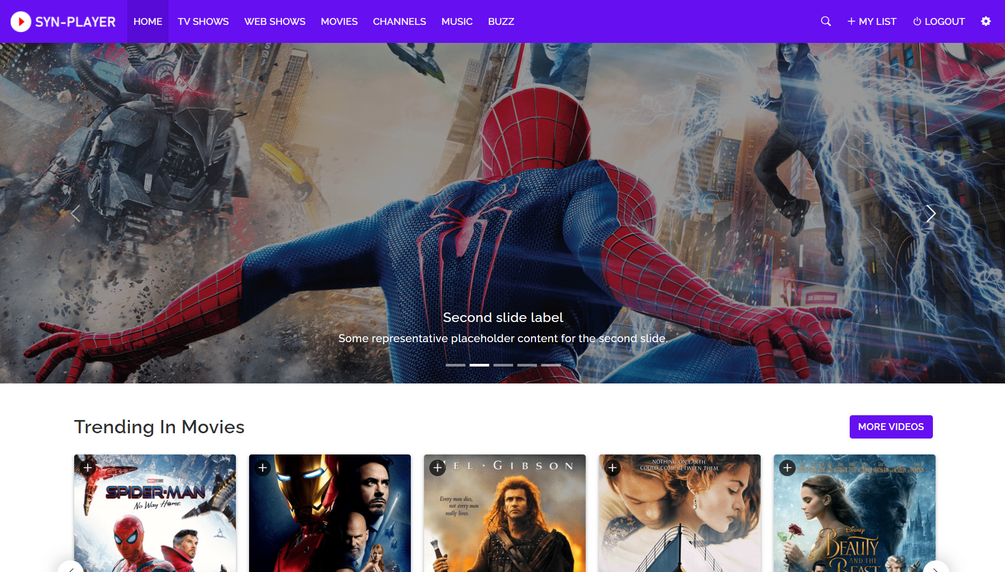Screen dimensions: 1005x572
Task: Browse the Channels section
Action: [x=399, y=21]
